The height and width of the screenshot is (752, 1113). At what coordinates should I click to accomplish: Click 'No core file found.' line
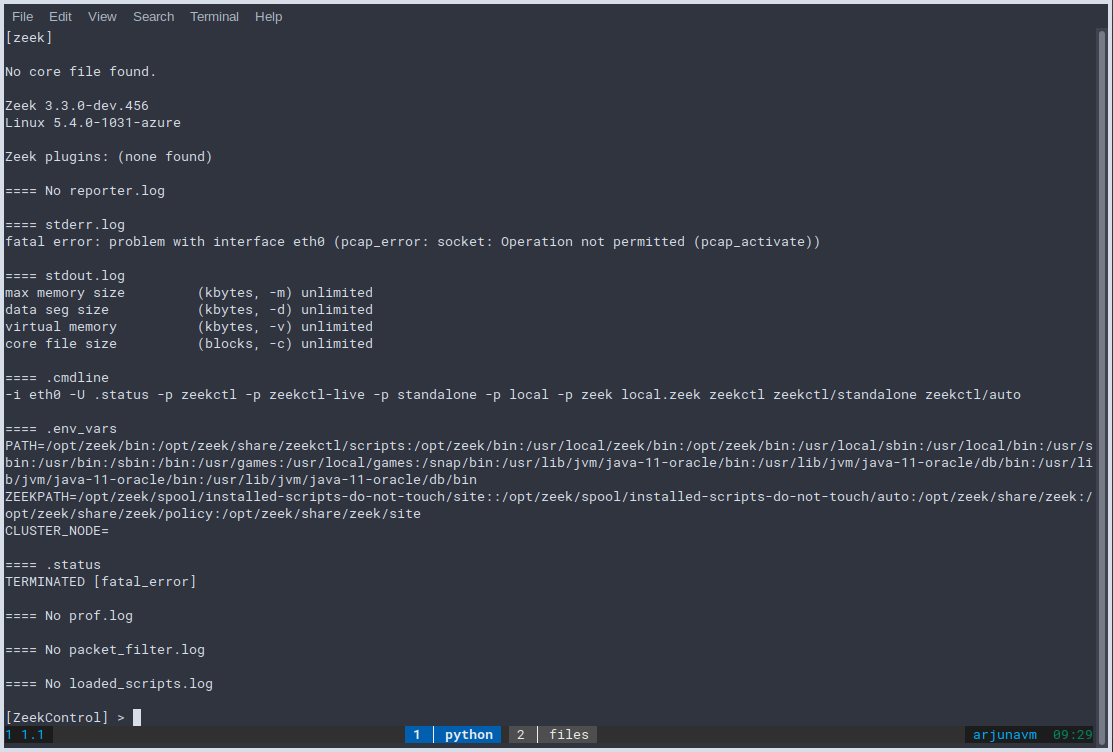click(80, 72)
